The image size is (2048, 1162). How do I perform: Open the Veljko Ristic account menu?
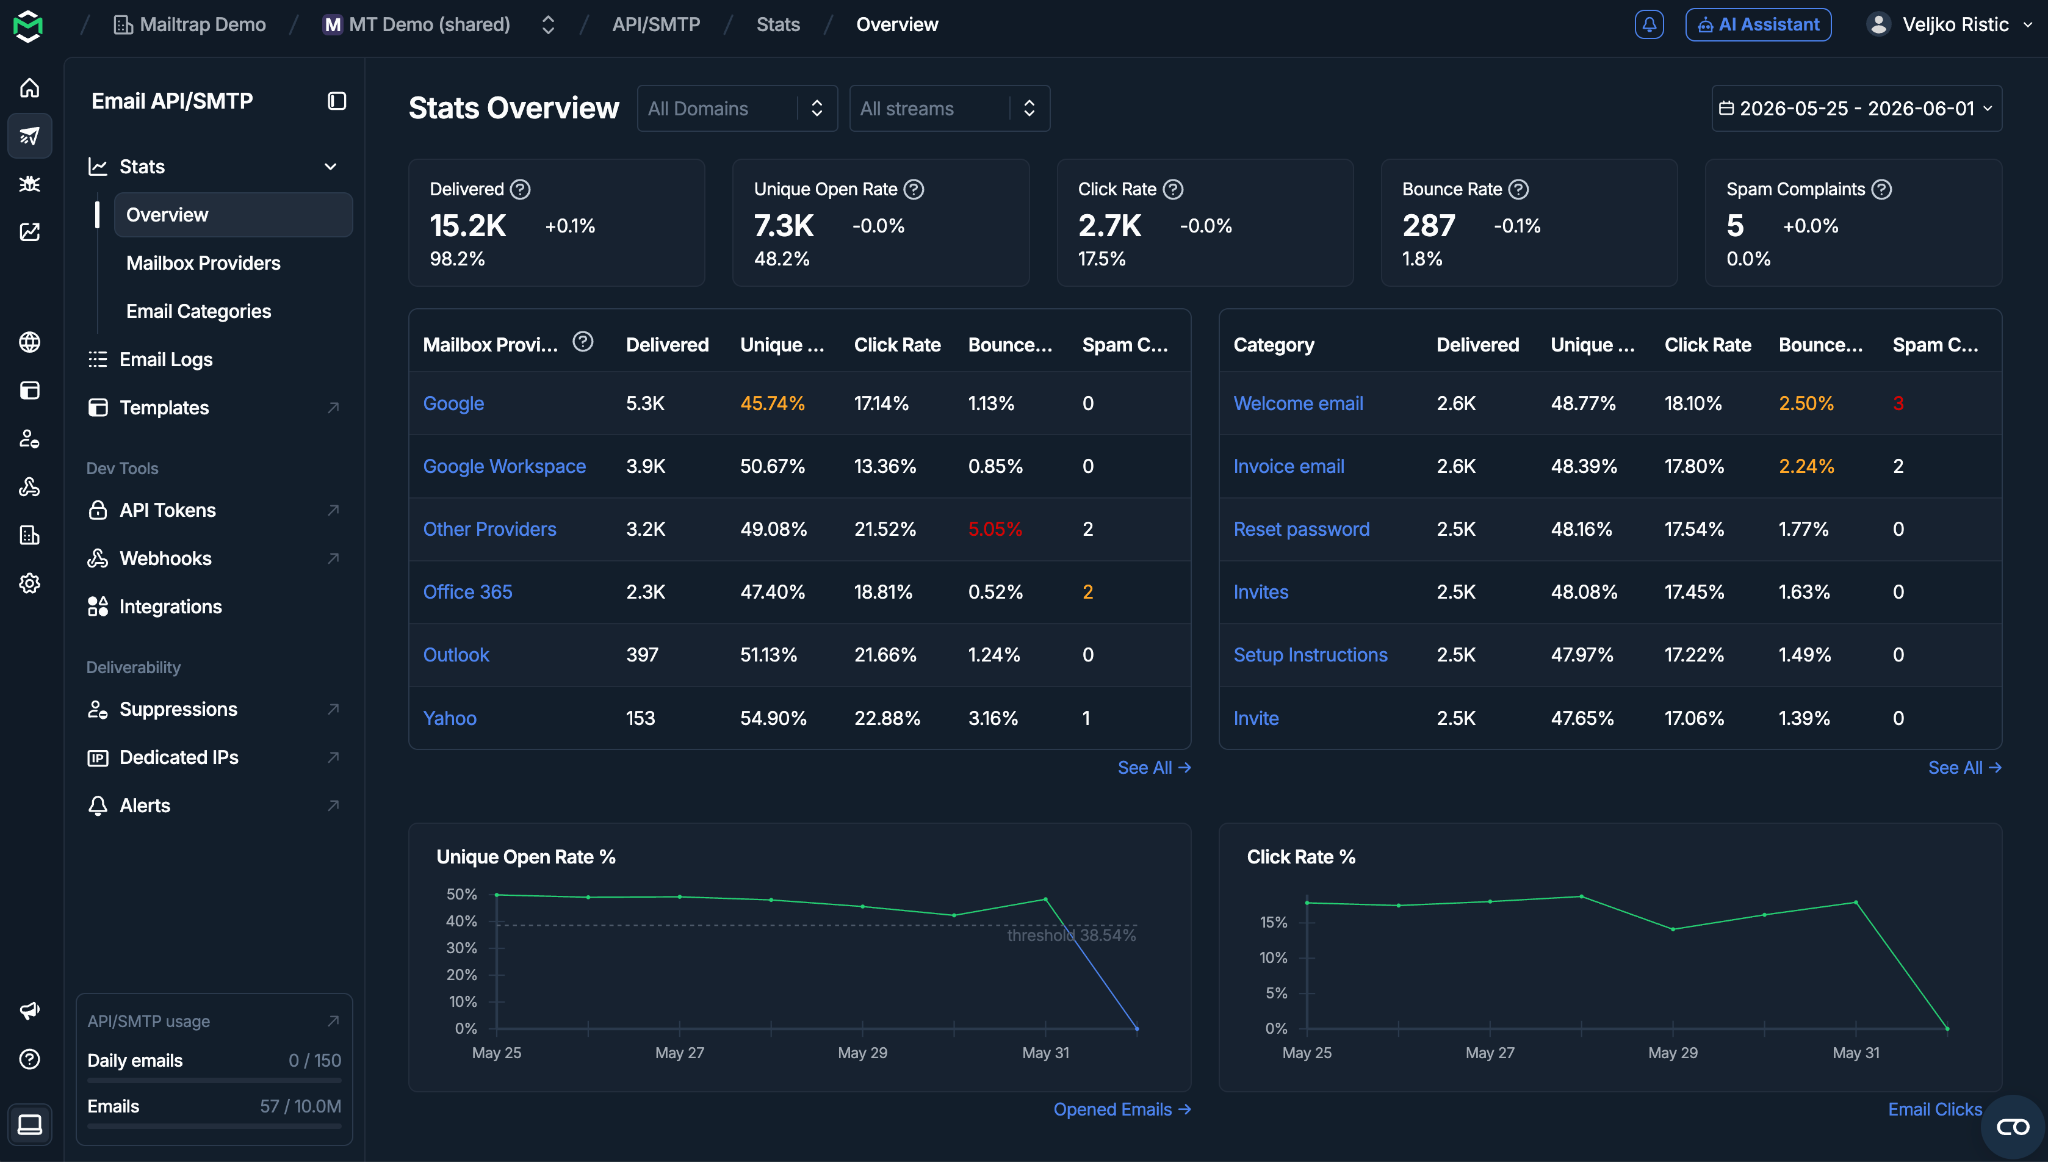(x=1949, y=25)
